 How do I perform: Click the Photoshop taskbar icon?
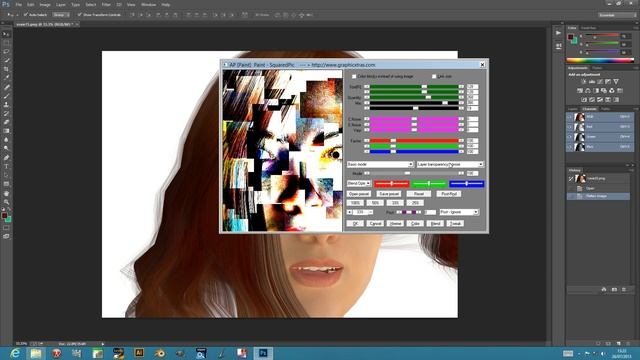pos(263,353)
